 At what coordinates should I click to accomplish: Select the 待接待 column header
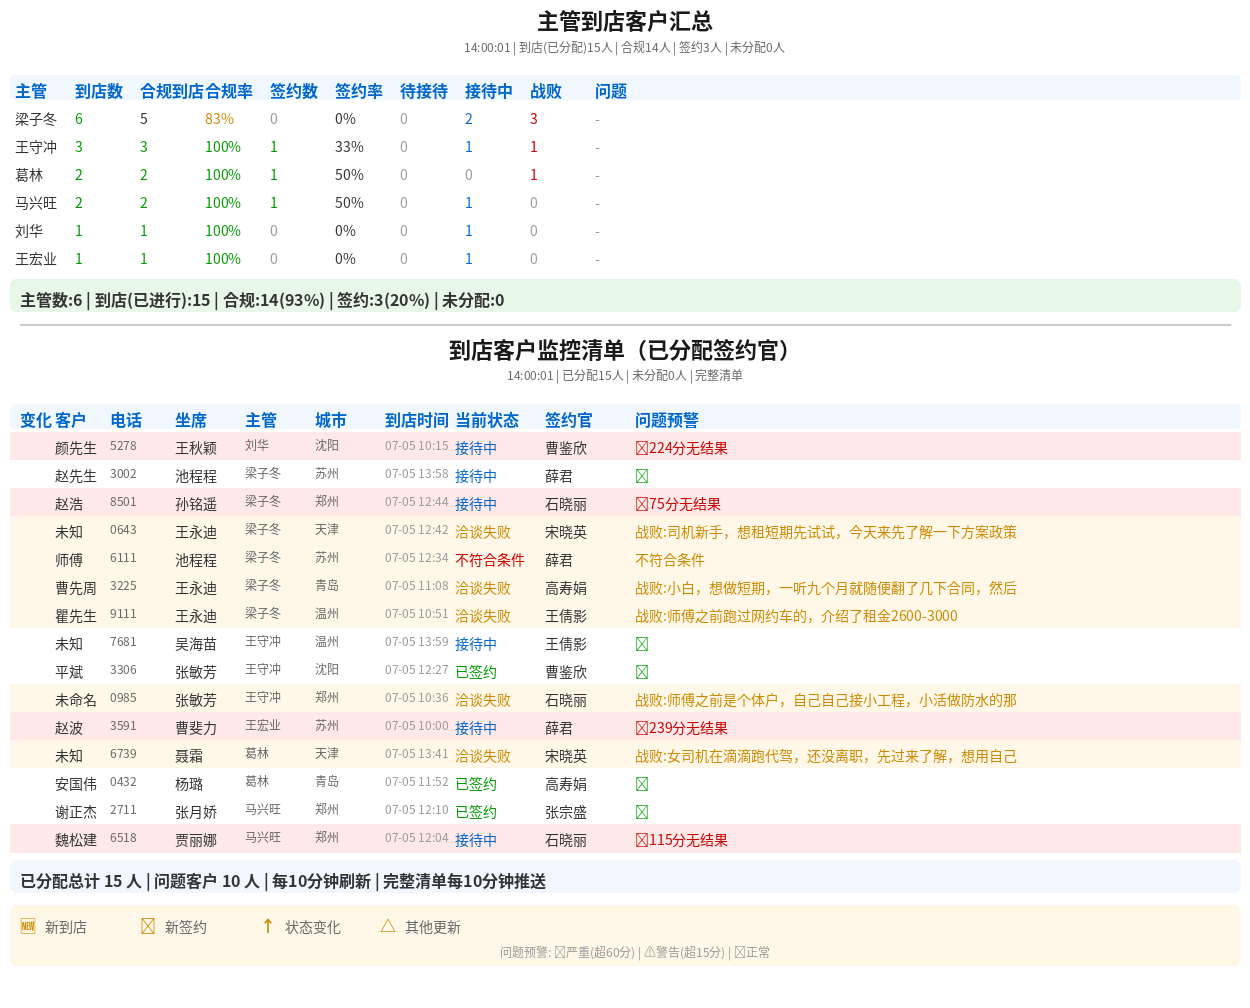tap(424, 91)
